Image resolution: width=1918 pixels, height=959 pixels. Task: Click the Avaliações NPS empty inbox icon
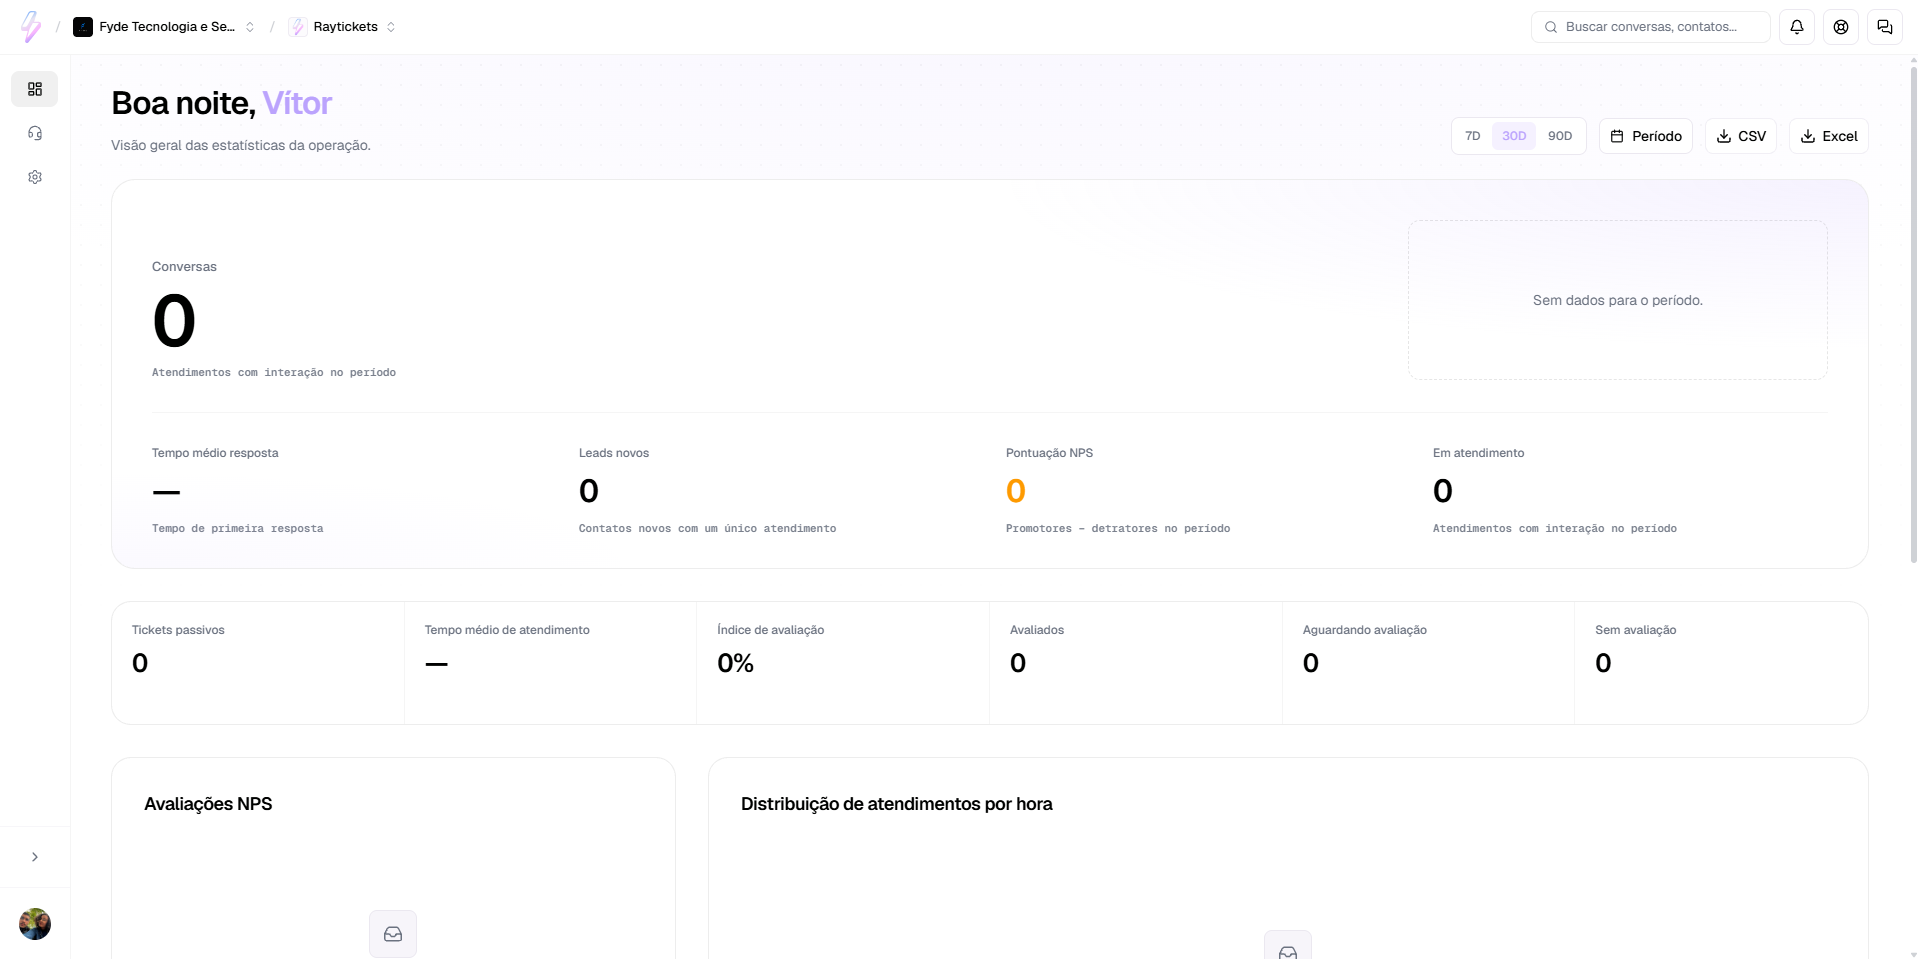(x=393, y=934)
